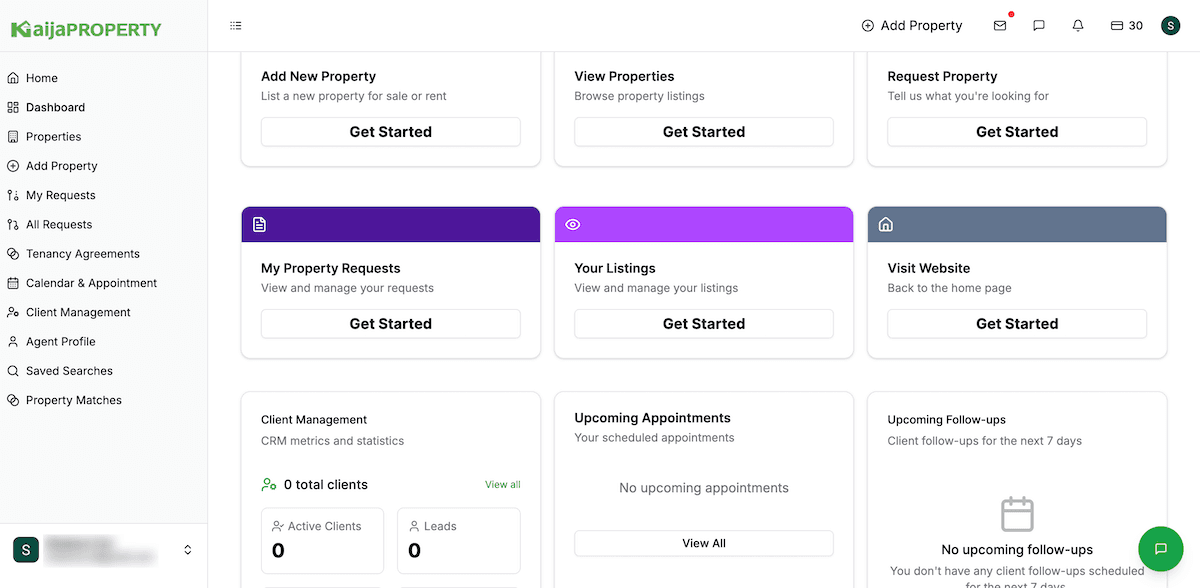
Task: Click the KaijaPROPERTY logo
Action: click(x=86, y=29)
